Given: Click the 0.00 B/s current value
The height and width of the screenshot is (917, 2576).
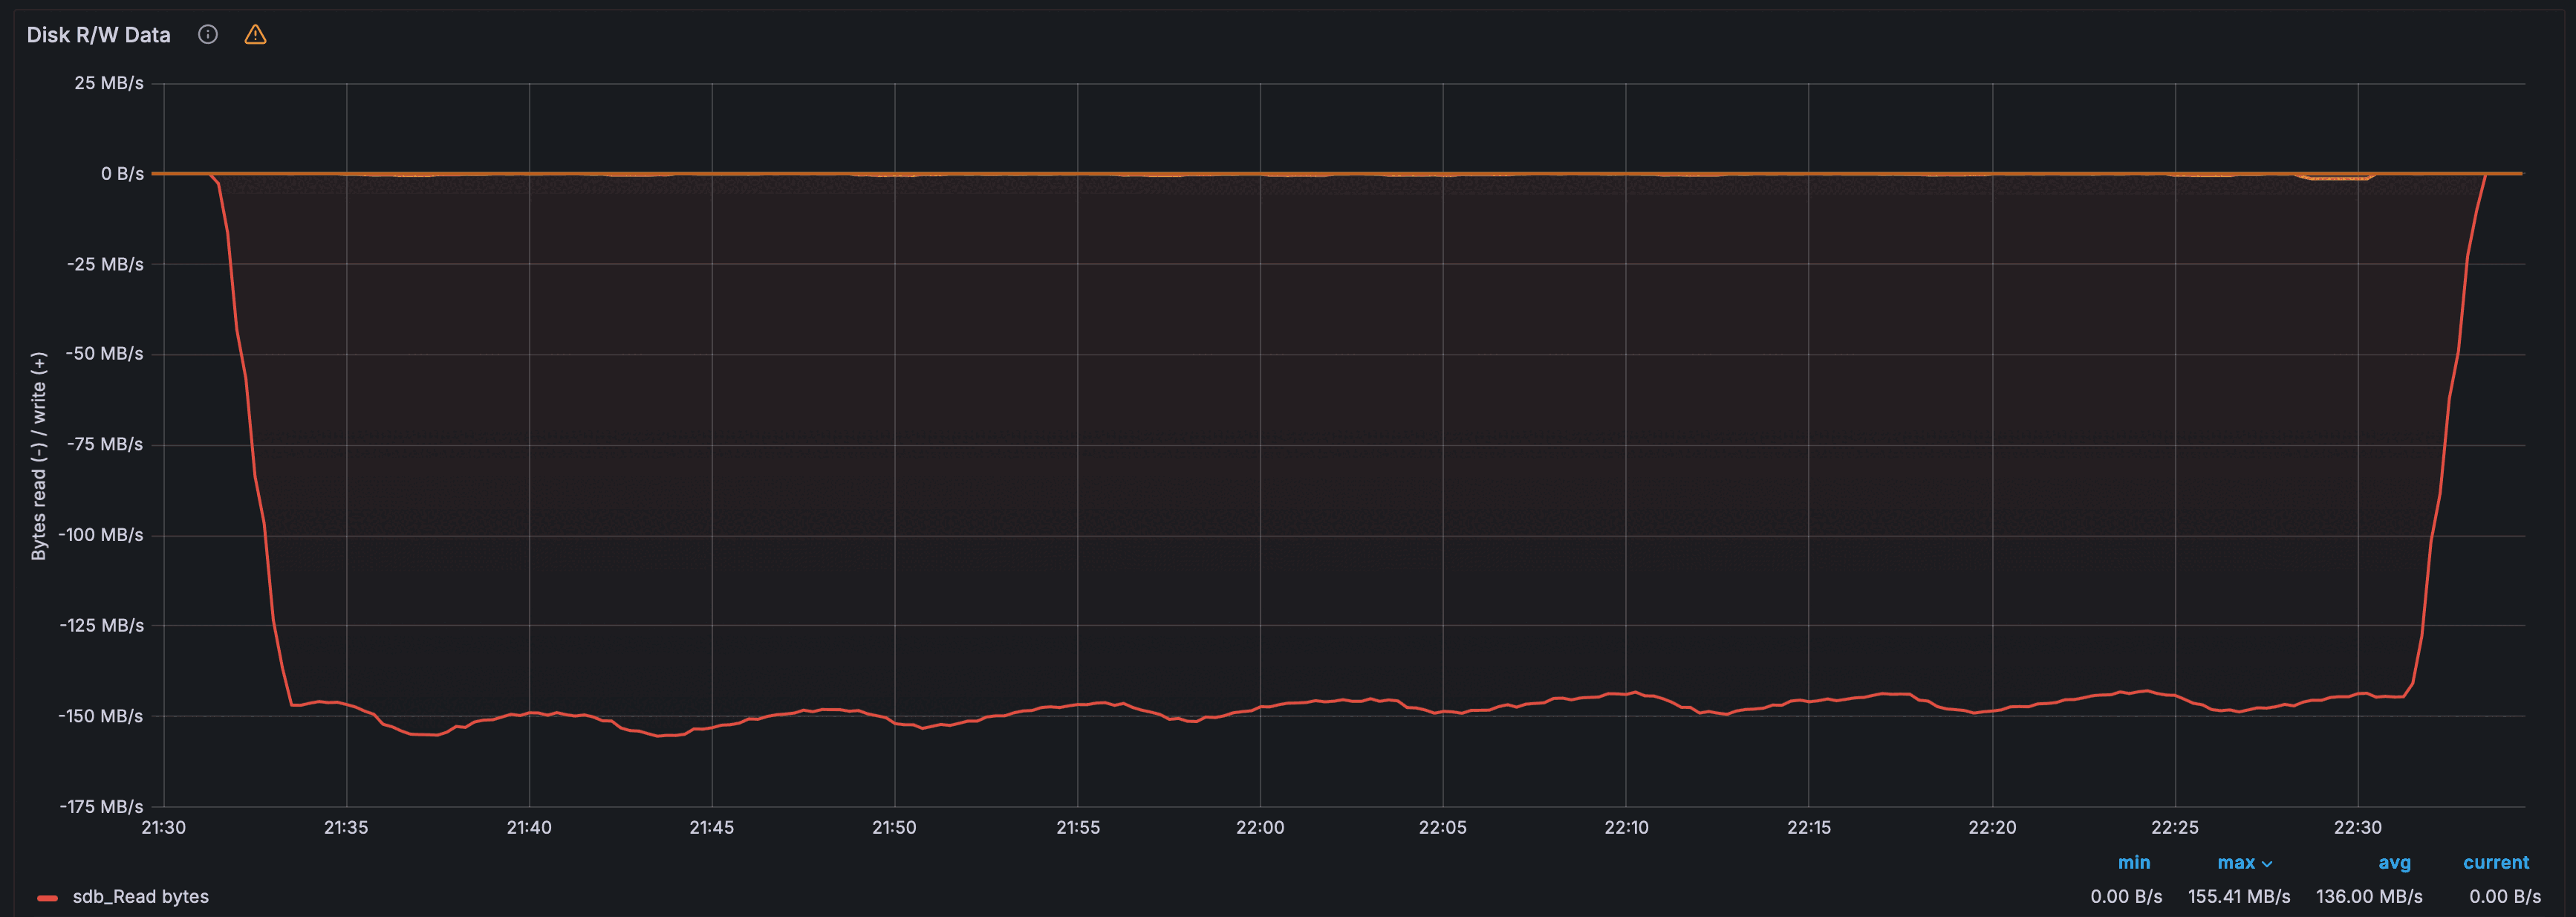Looking at the screenshot, I should [x=2504, y=897].
